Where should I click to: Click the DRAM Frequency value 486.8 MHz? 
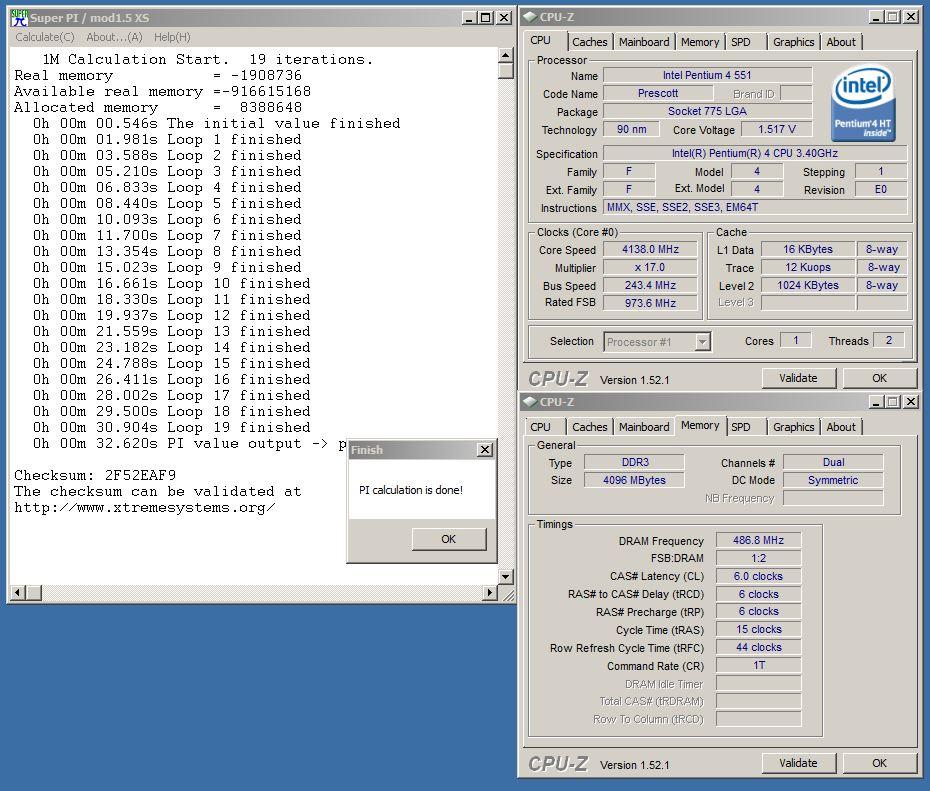tap(758, 540)
